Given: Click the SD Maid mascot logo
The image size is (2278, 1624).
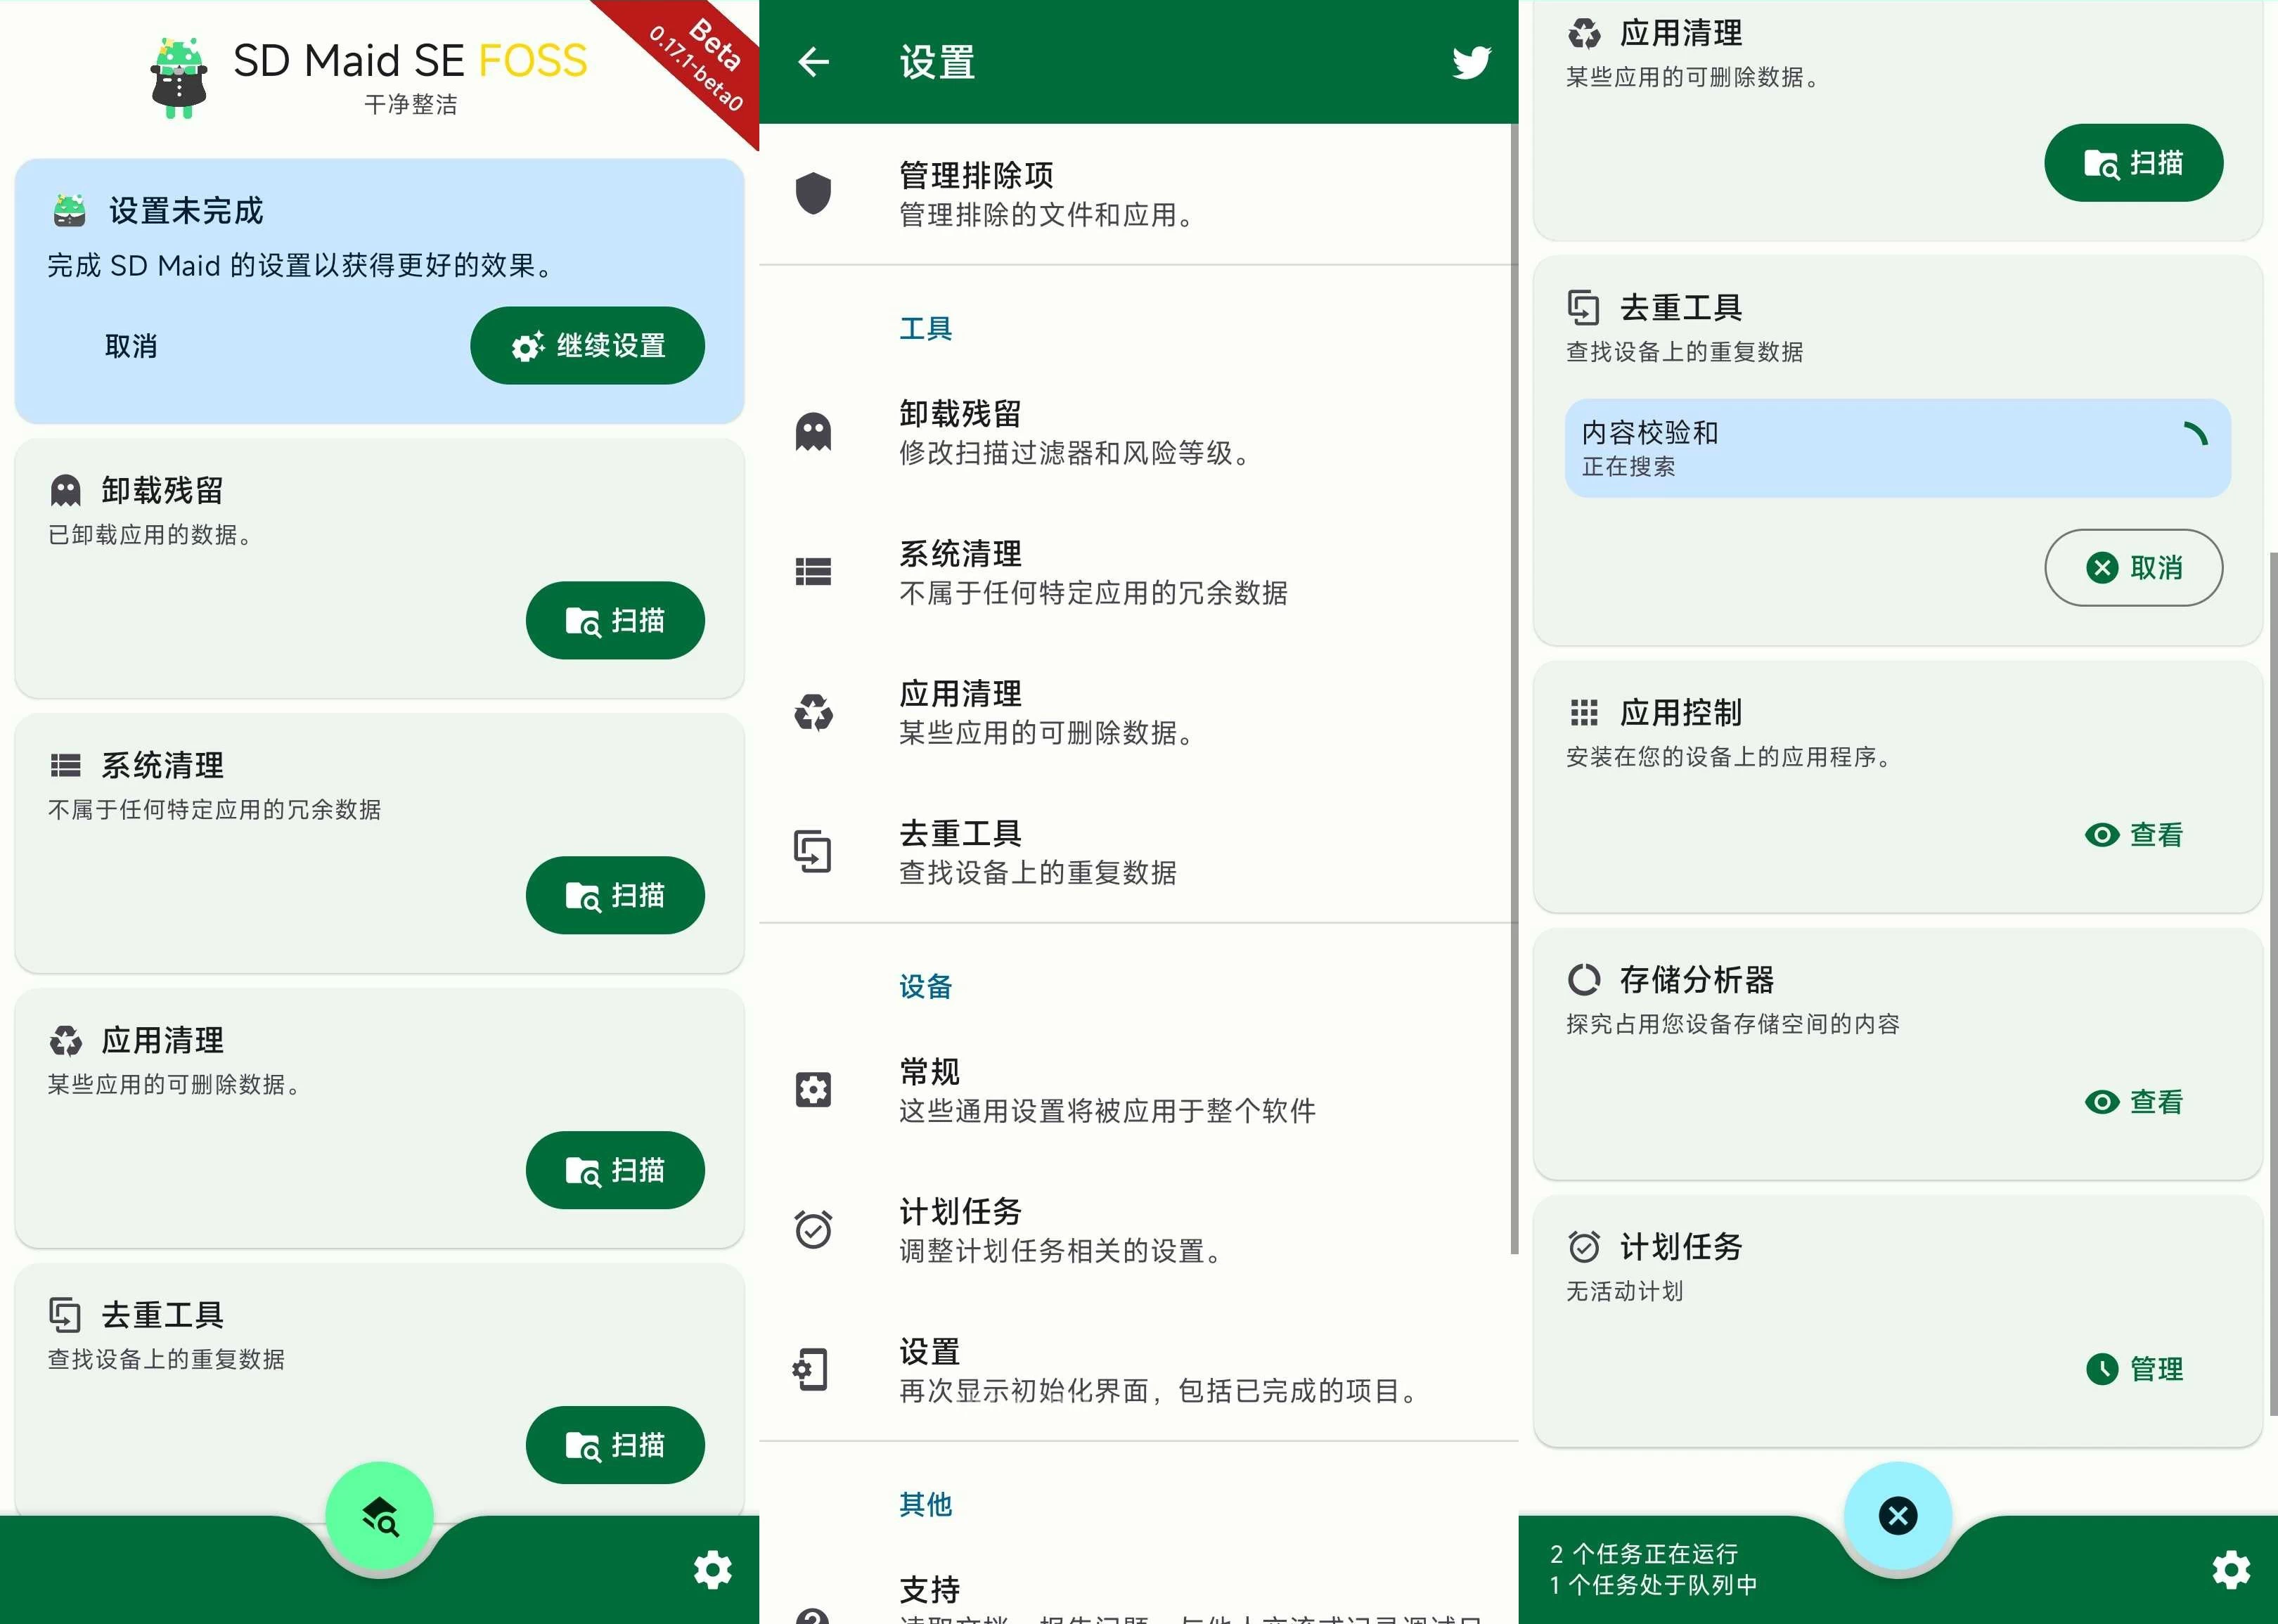Looking at the screenshot, I should (x=179, y=77).
